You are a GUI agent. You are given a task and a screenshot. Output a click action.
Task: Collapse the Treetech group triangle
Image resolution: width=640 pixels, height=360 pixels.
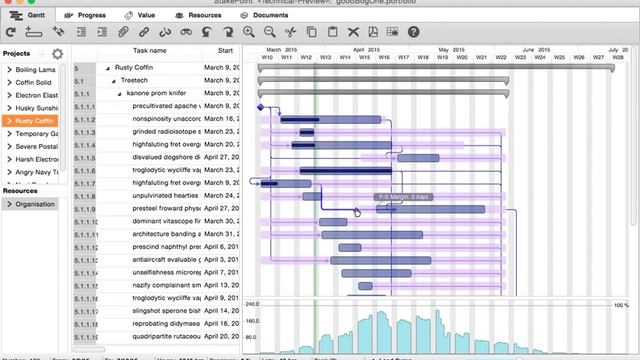[114, 81]
